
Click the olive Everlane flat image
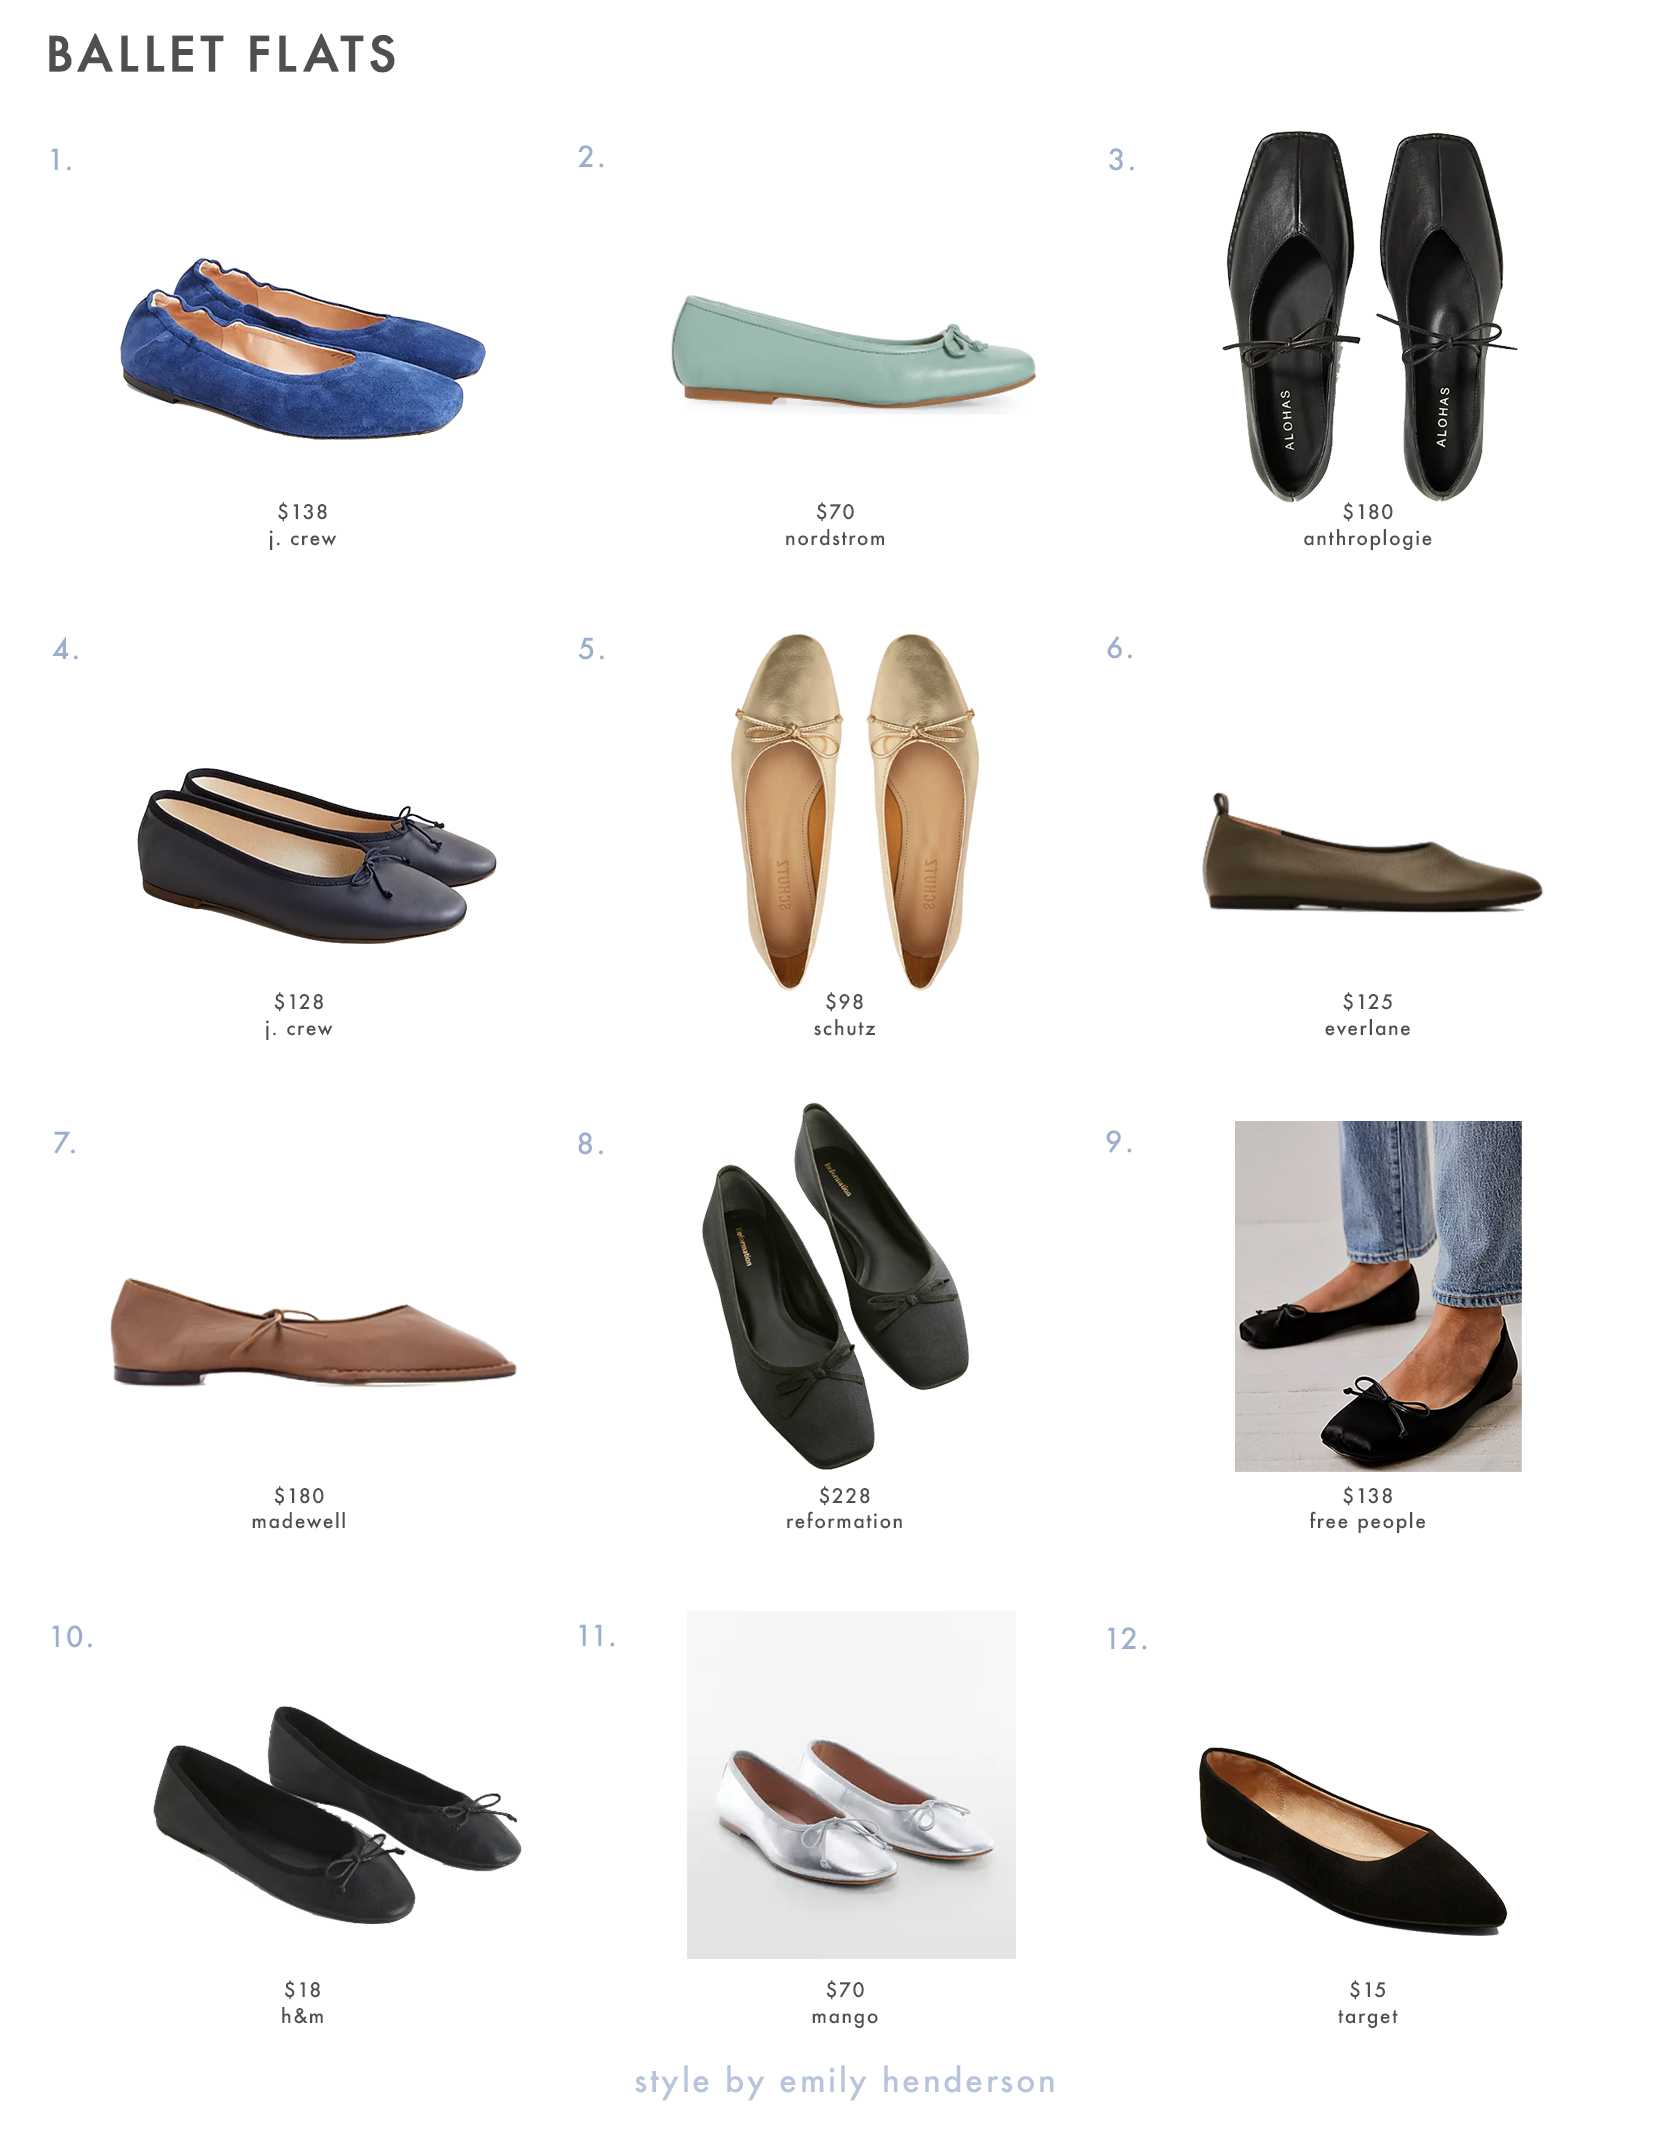tap(1371, 852)
